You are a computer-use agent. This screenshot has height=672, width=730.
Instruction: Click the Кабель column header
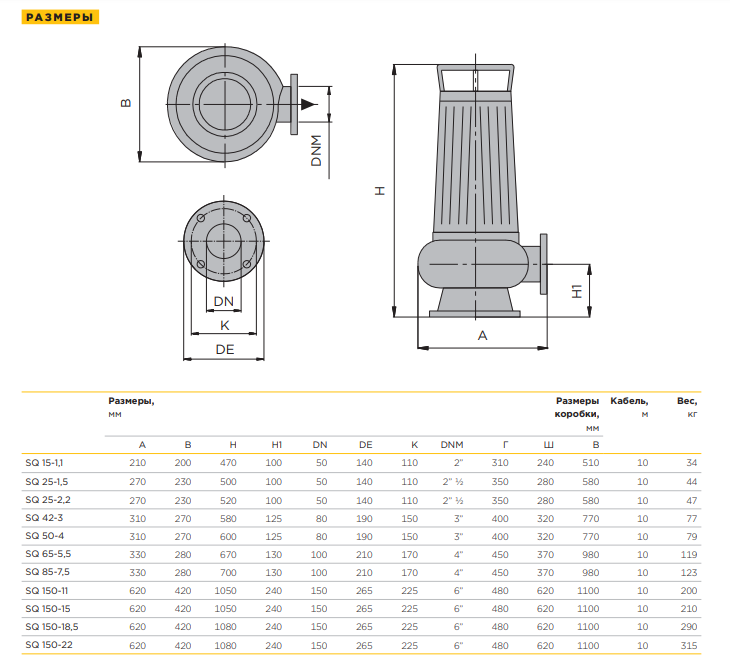pos(629,400)
